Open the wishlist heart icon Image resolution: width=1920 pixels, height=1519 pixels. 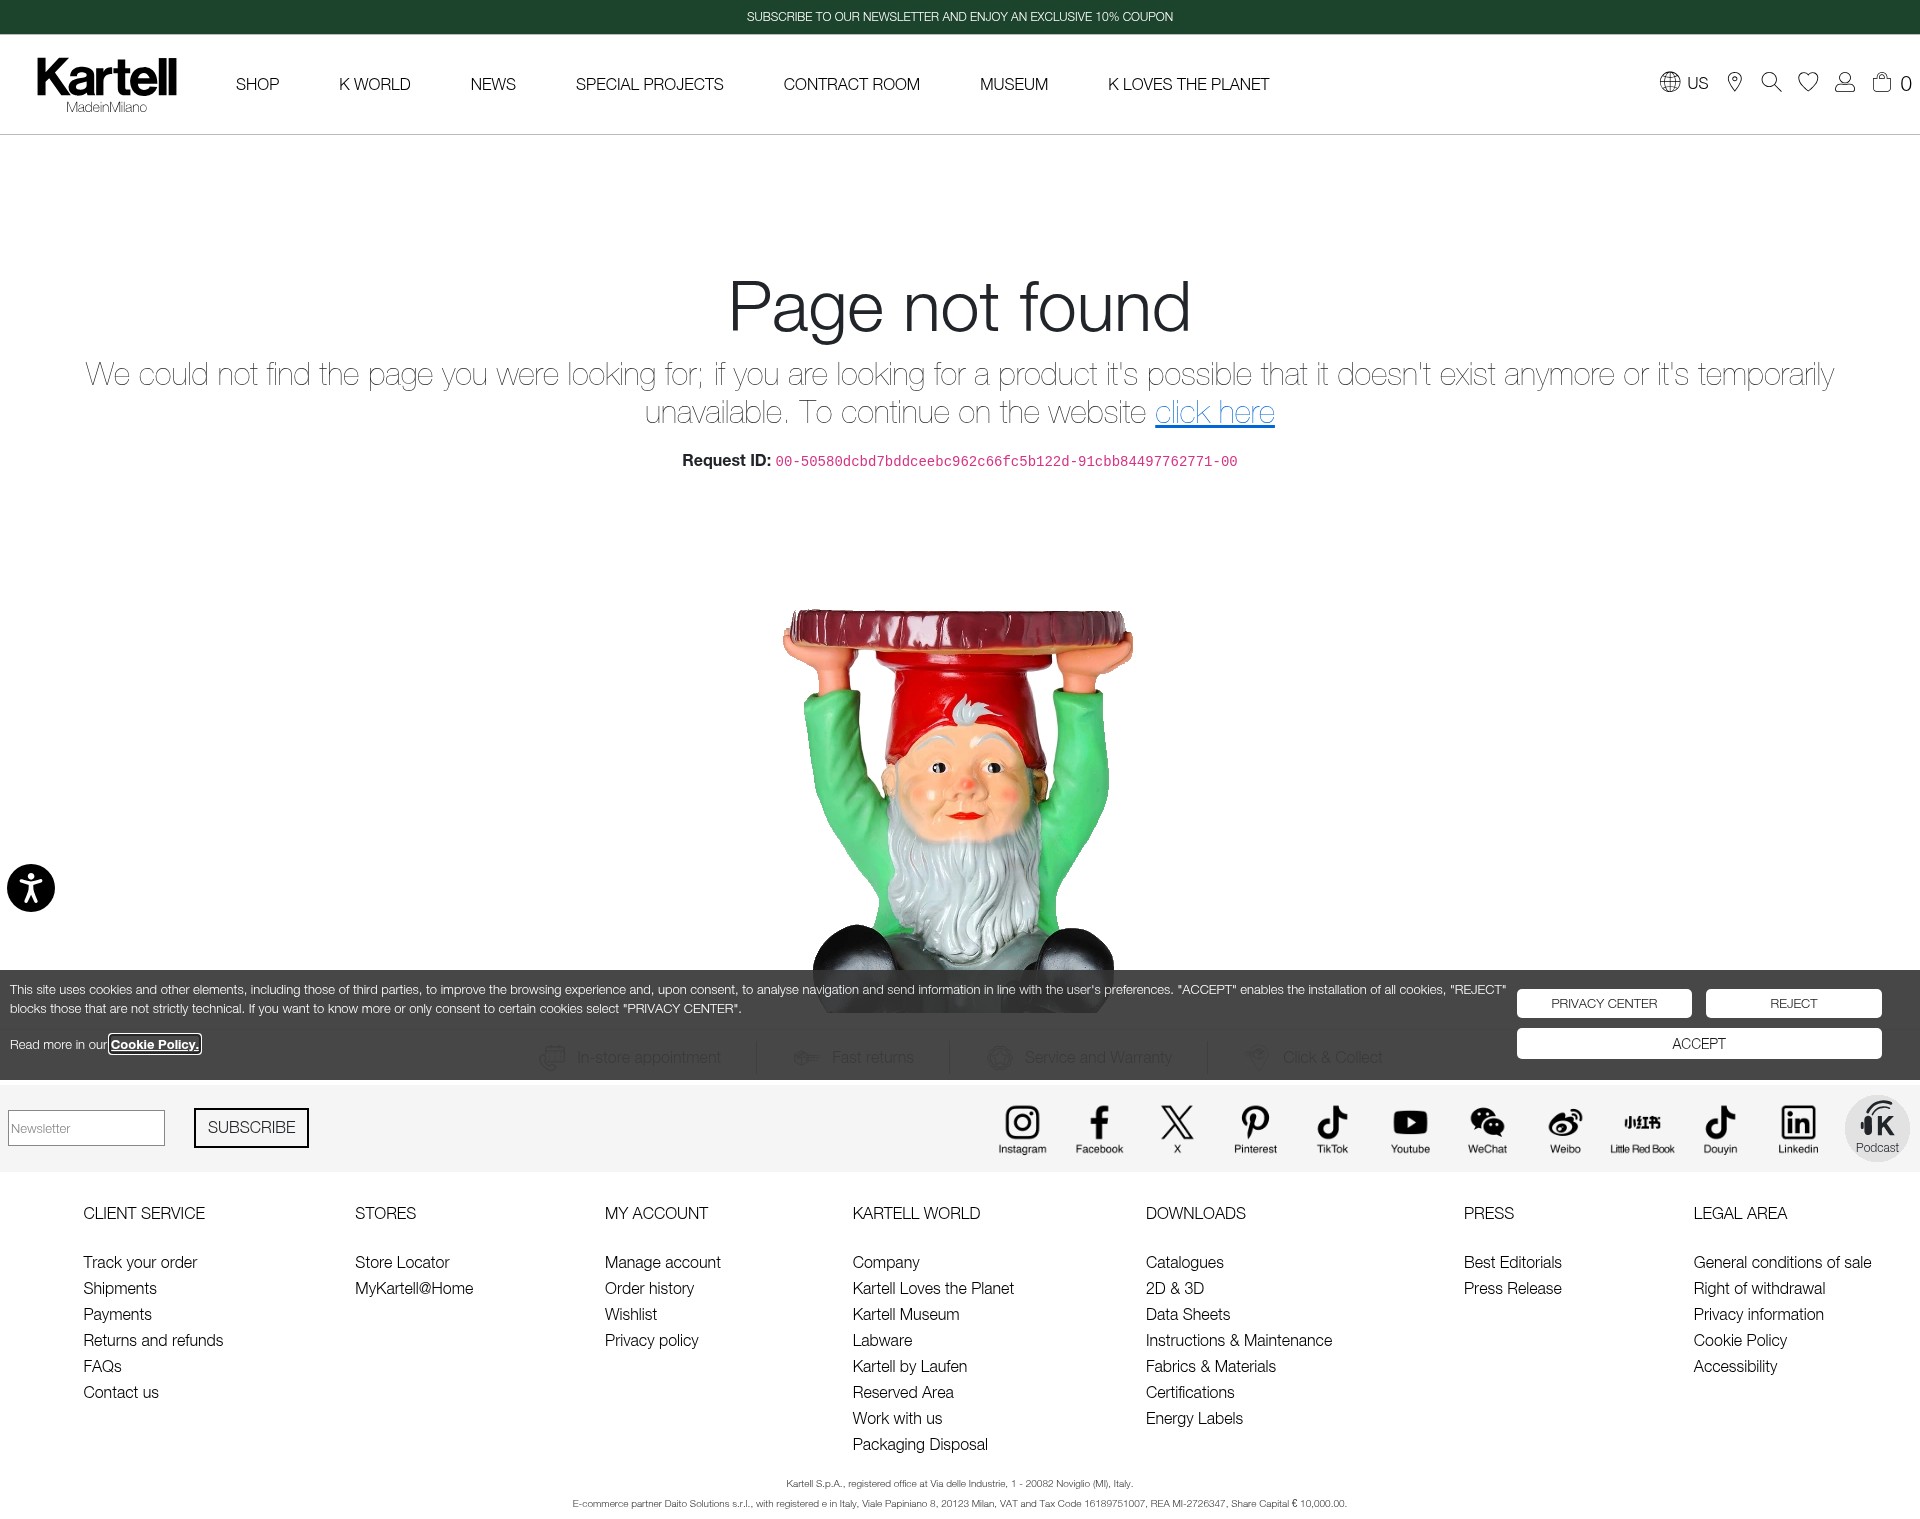1808,82
